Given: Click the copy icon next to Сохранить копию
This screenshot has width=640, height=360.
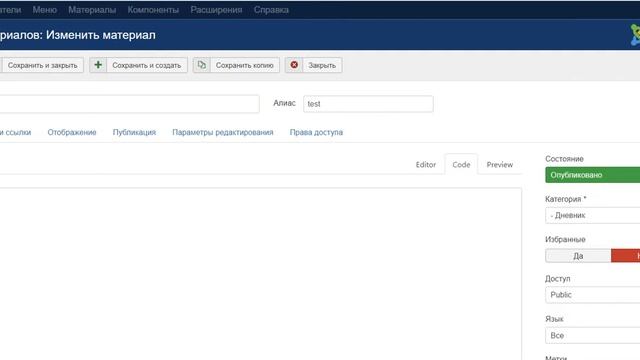Looking at the screenshot, I should click(202, 65).
